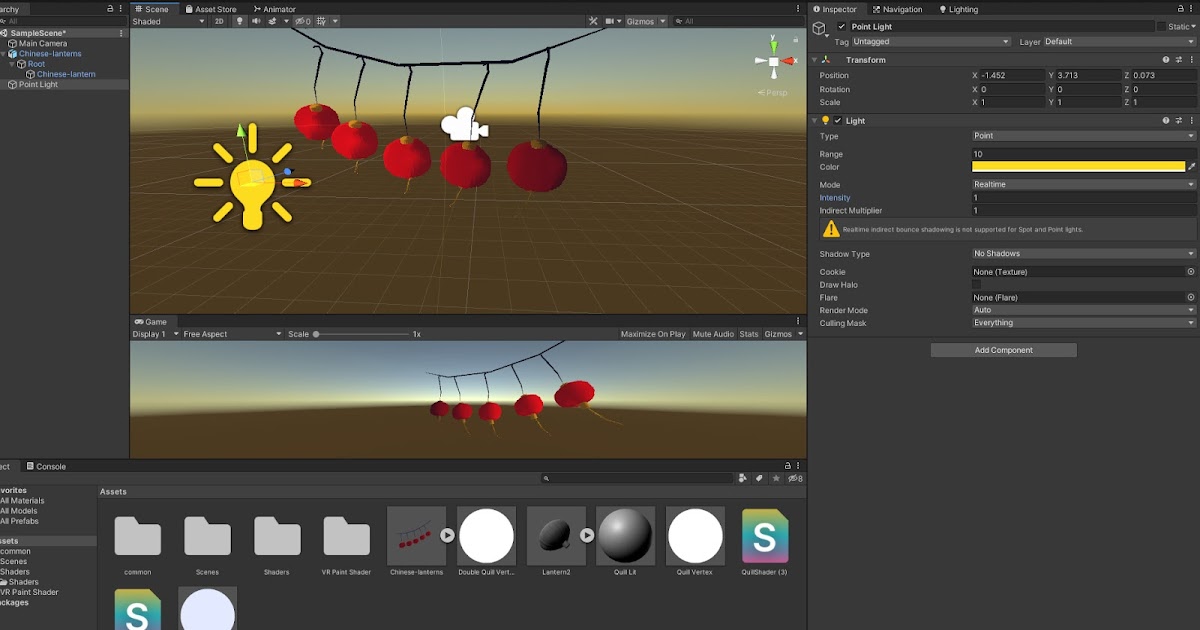
Task: Click the favorites star in Project search bar
Action: click(x=775, y=478)
